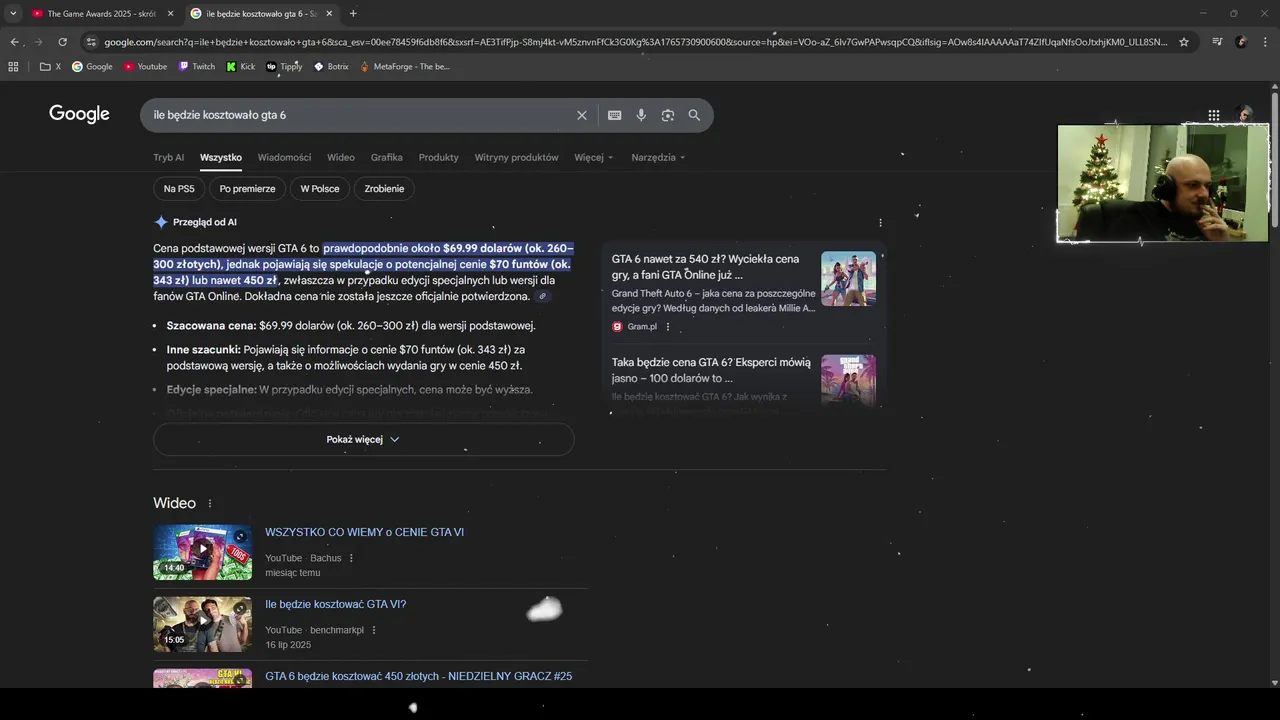
Task: Click the browser address bar
Action: [635, 42]
